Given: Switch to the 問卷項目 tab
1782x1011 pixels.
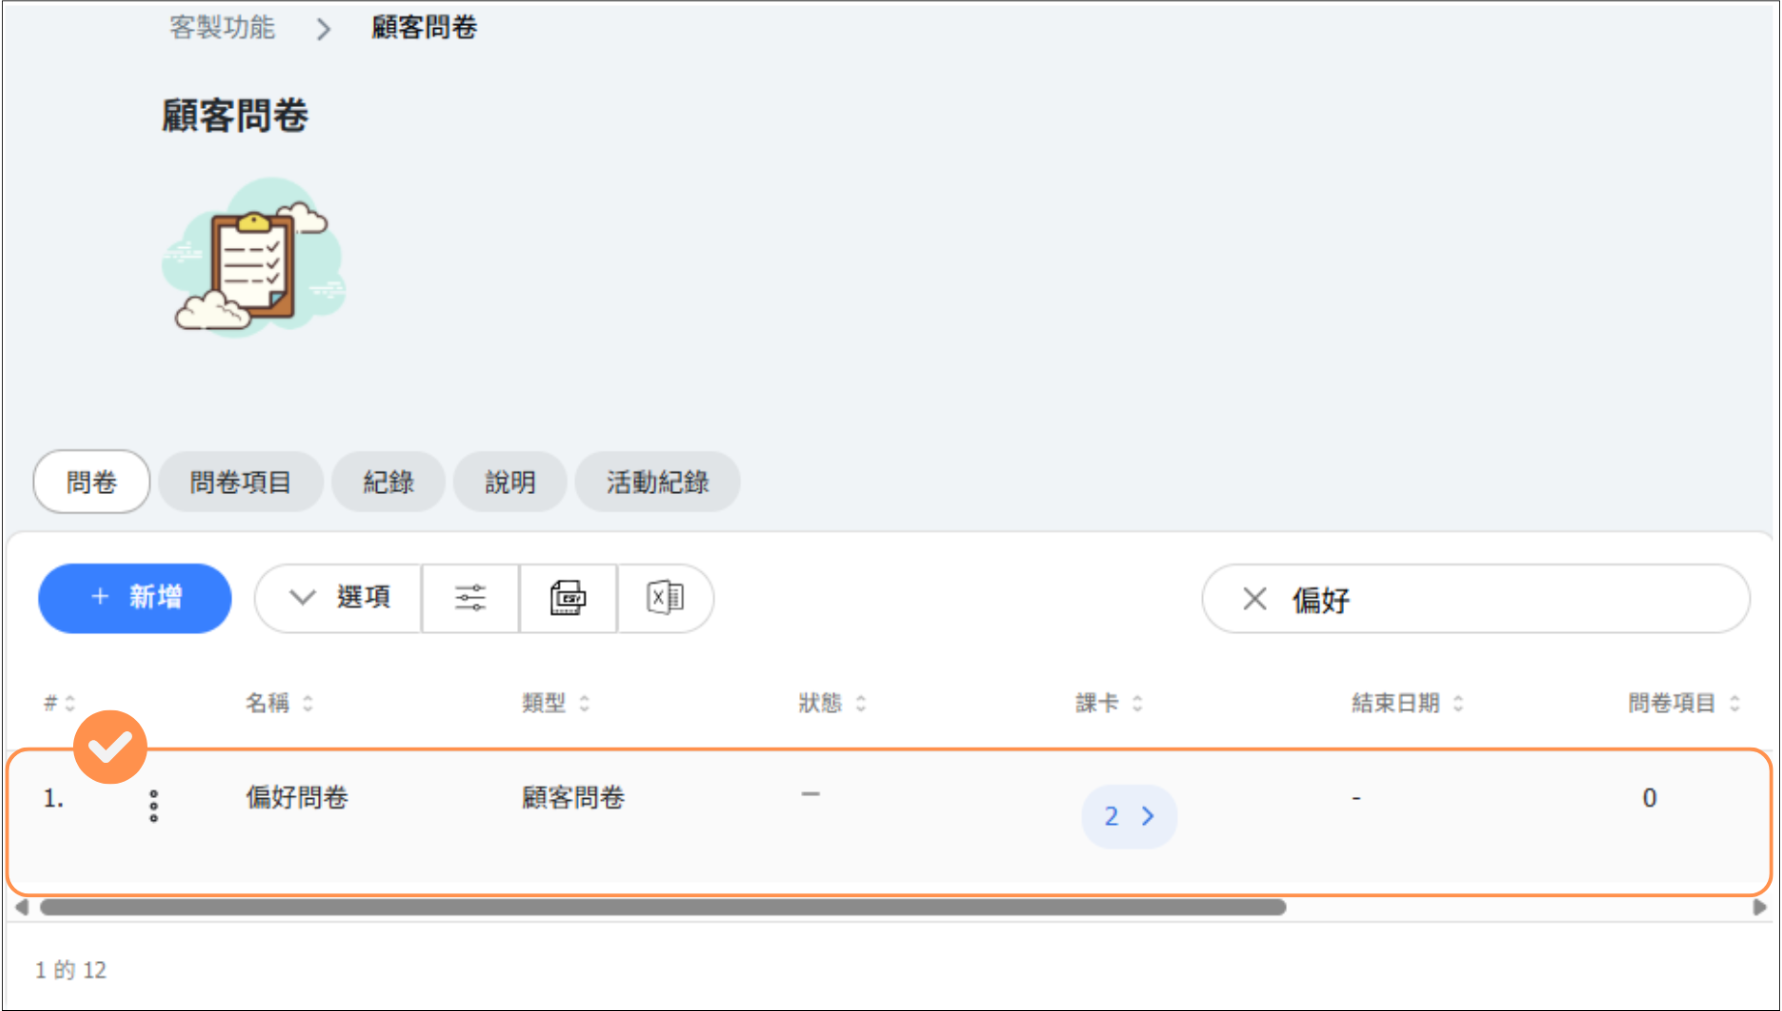Looking at the screenshot, I should (x=240, y=482).
